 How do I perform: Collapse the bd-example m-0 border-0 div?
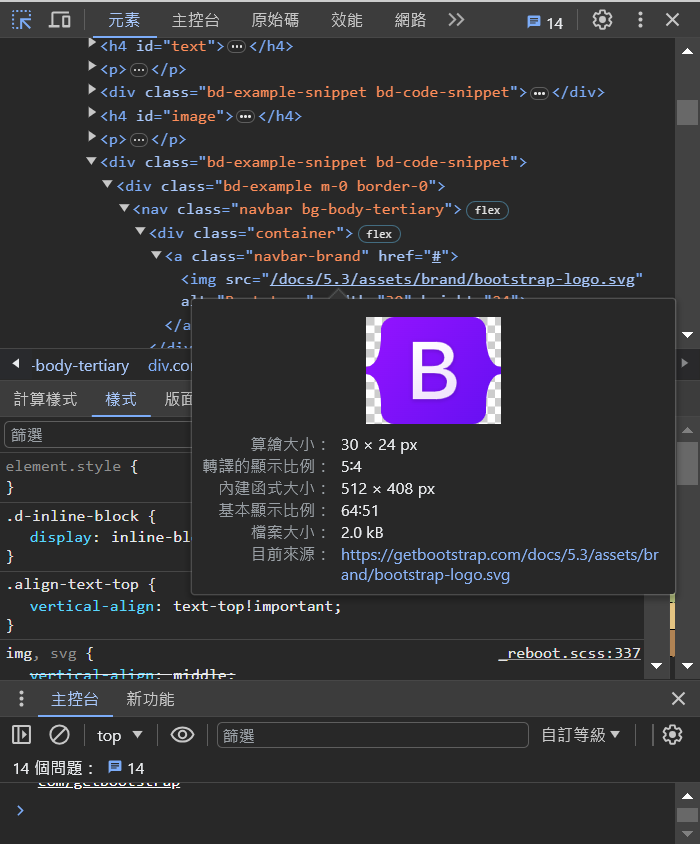[x=108, y=184]
